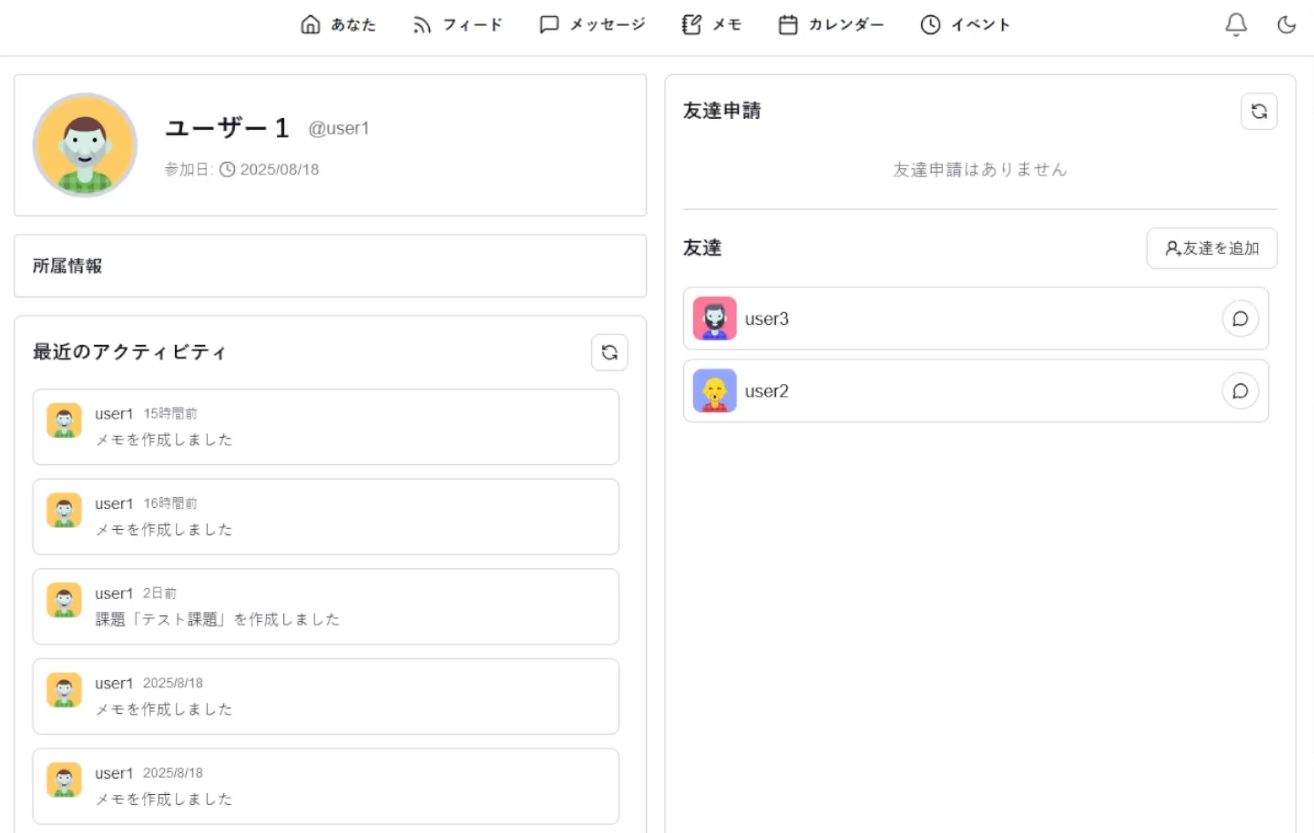Viewport: 1314px width, 833px height.
Task: Toggle dark mode with moon icon
Action: coord(1287,25)
